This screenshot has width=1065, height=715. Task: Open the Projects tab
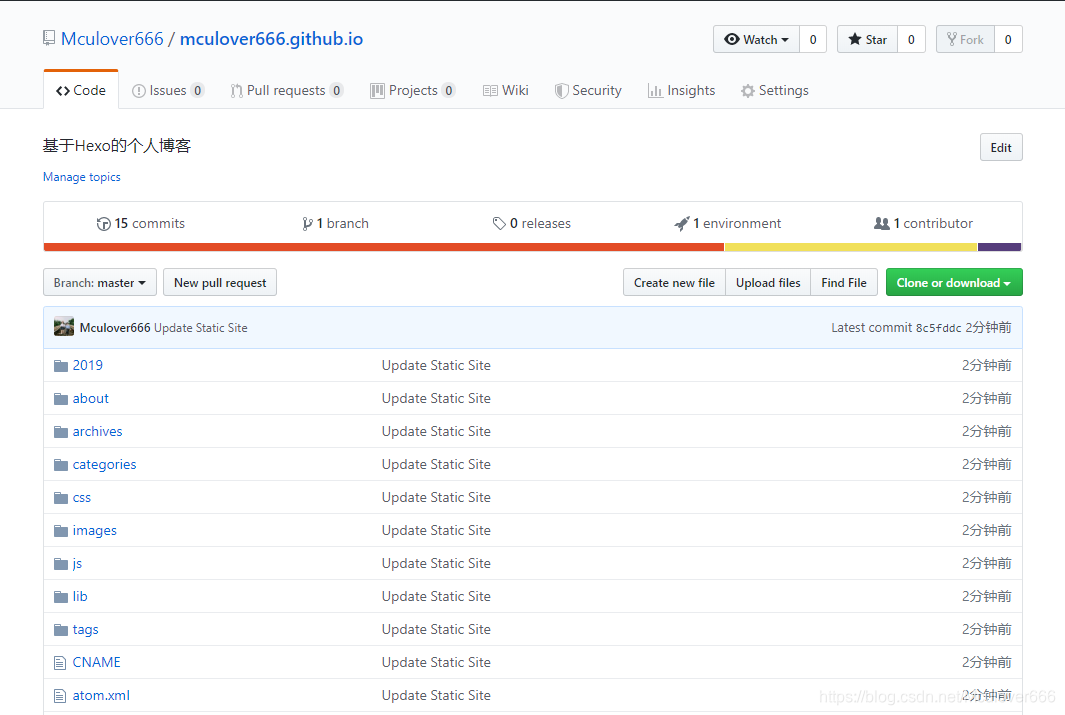(412, 90)
